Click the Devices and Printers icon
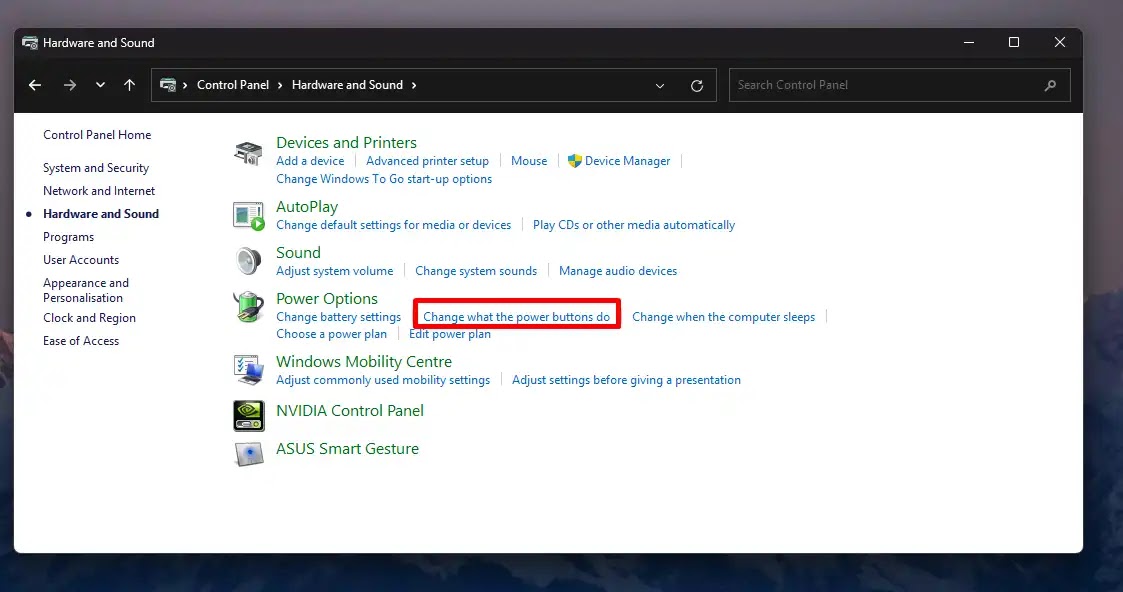 tap(249, 152)
